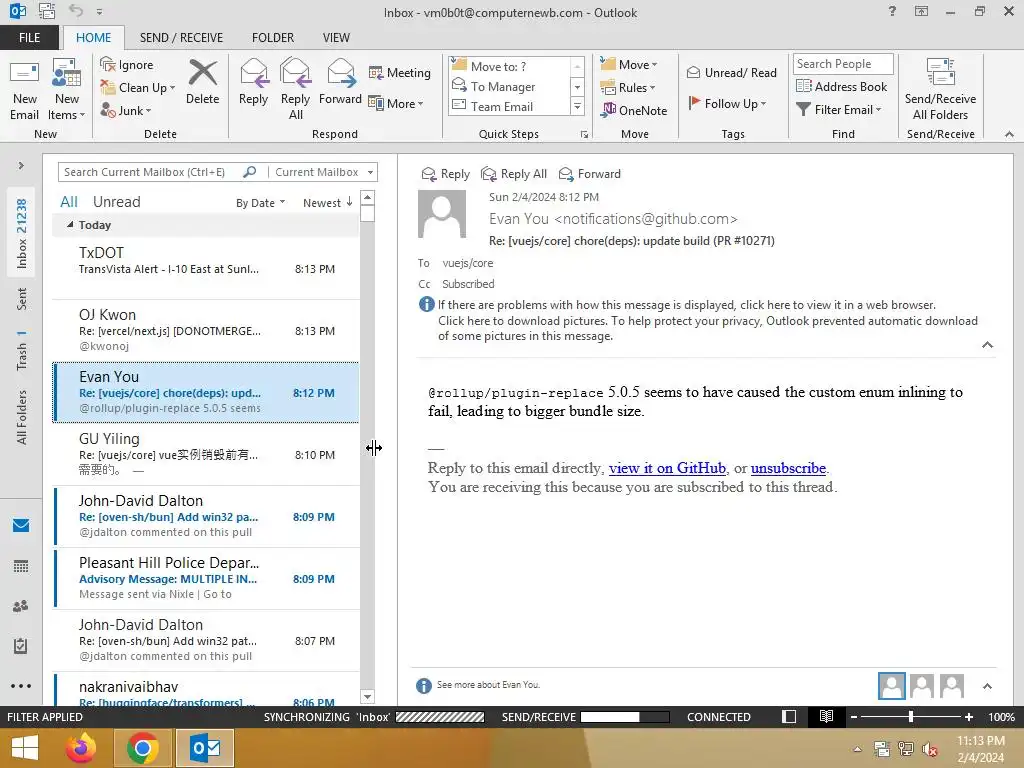
Task: Show All messages filter
Action: (69, 202)
